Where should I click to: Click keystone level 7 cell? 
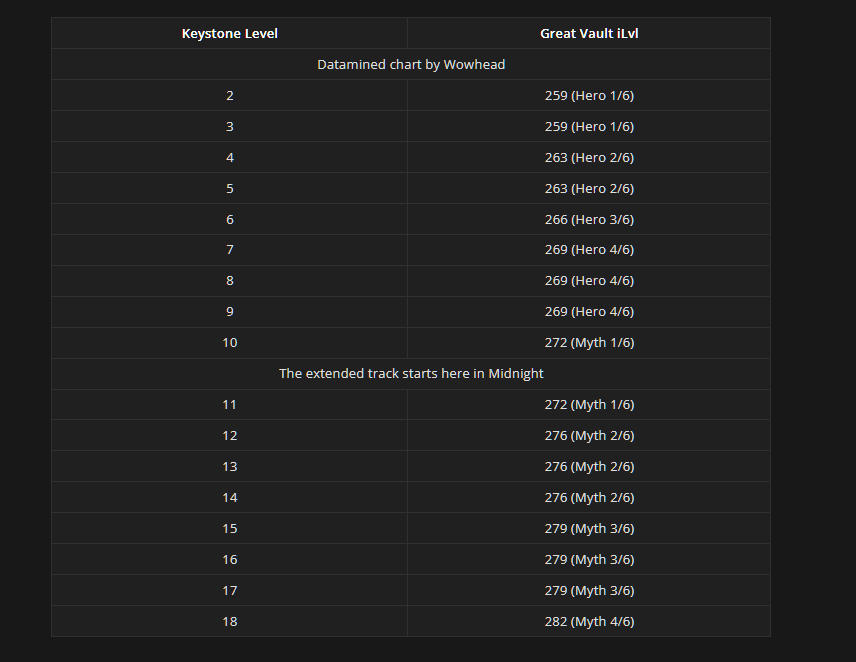pos(229,249)
